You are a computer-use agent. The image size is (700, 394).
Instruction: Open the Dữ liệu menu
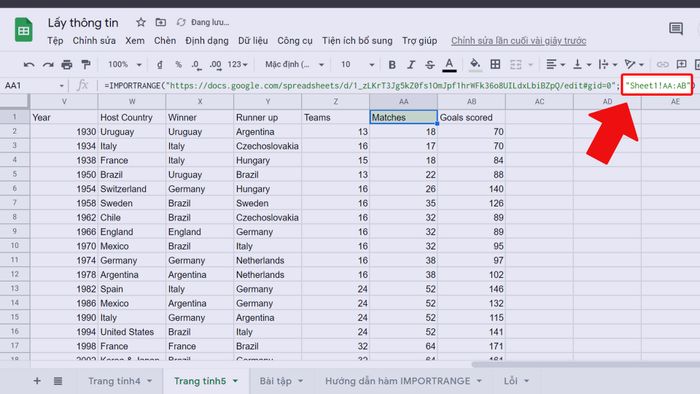(x=253, y=41)
